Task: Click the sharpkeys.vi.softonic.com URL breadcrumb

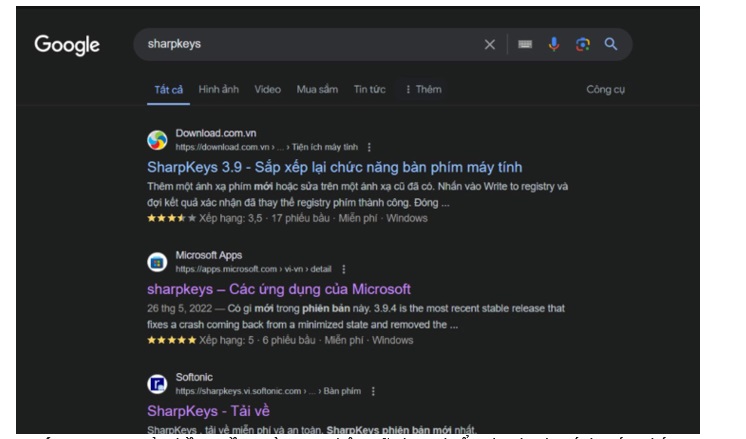Action: 268,391
